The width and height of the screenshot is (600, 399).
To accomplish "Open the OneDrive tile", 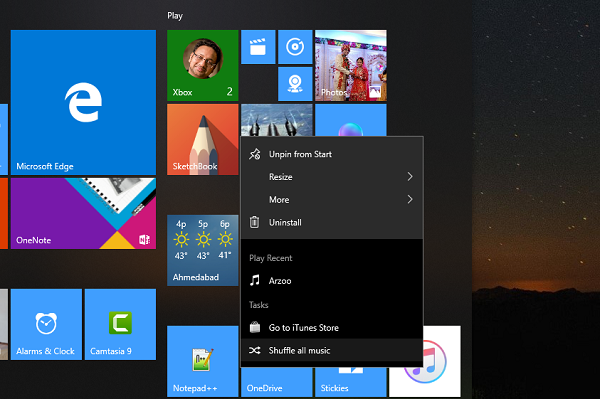I will [x=277, y=383].
